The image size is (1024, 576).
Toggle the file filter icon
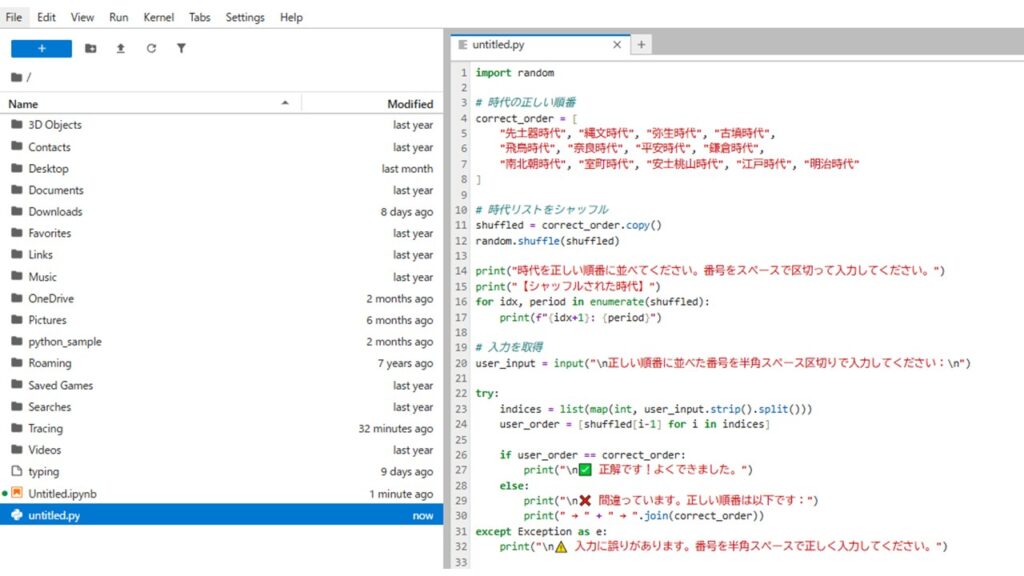click(x=181, y=48)
